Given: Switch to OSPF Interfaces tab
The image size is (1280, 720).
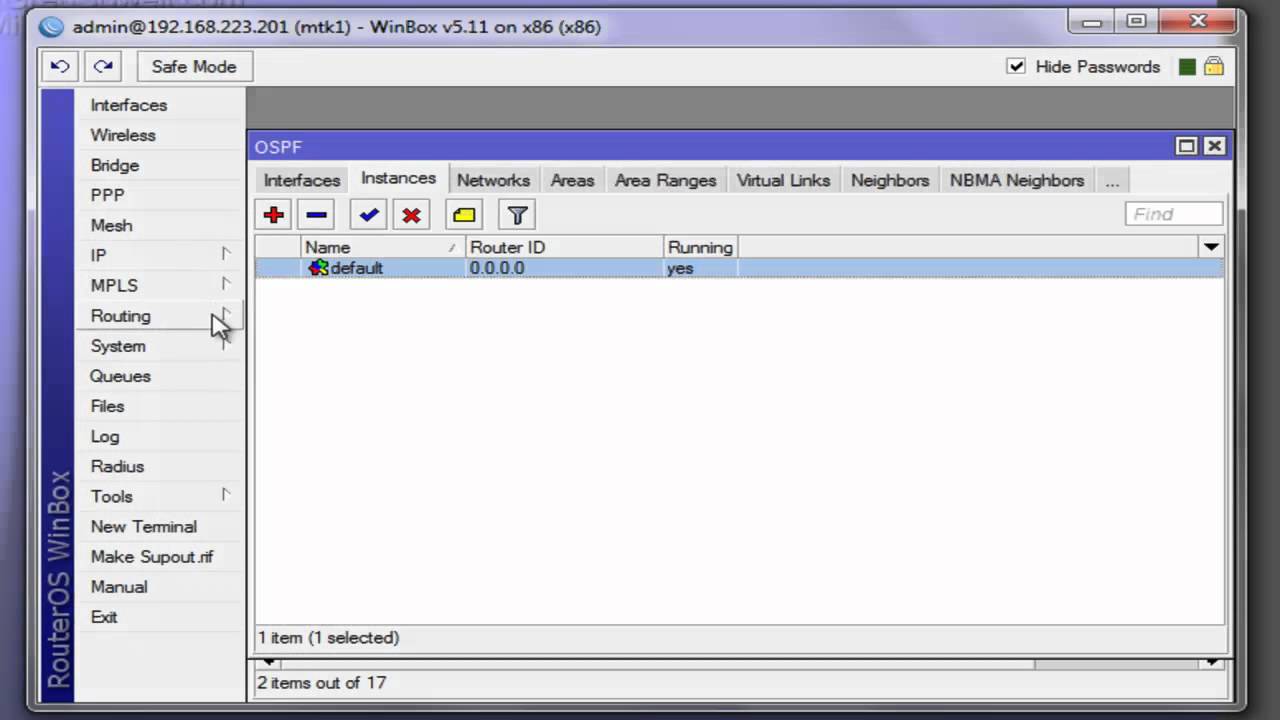Looking at the screenshot, I should pyautogui.click(x=302, y=181).
